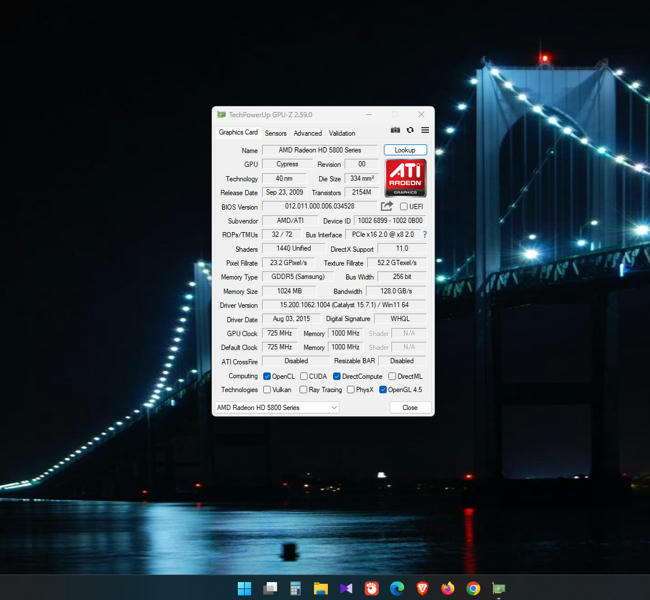
Task: Click the Close button in GPU-Z
Action: click(x=409, y=408)
